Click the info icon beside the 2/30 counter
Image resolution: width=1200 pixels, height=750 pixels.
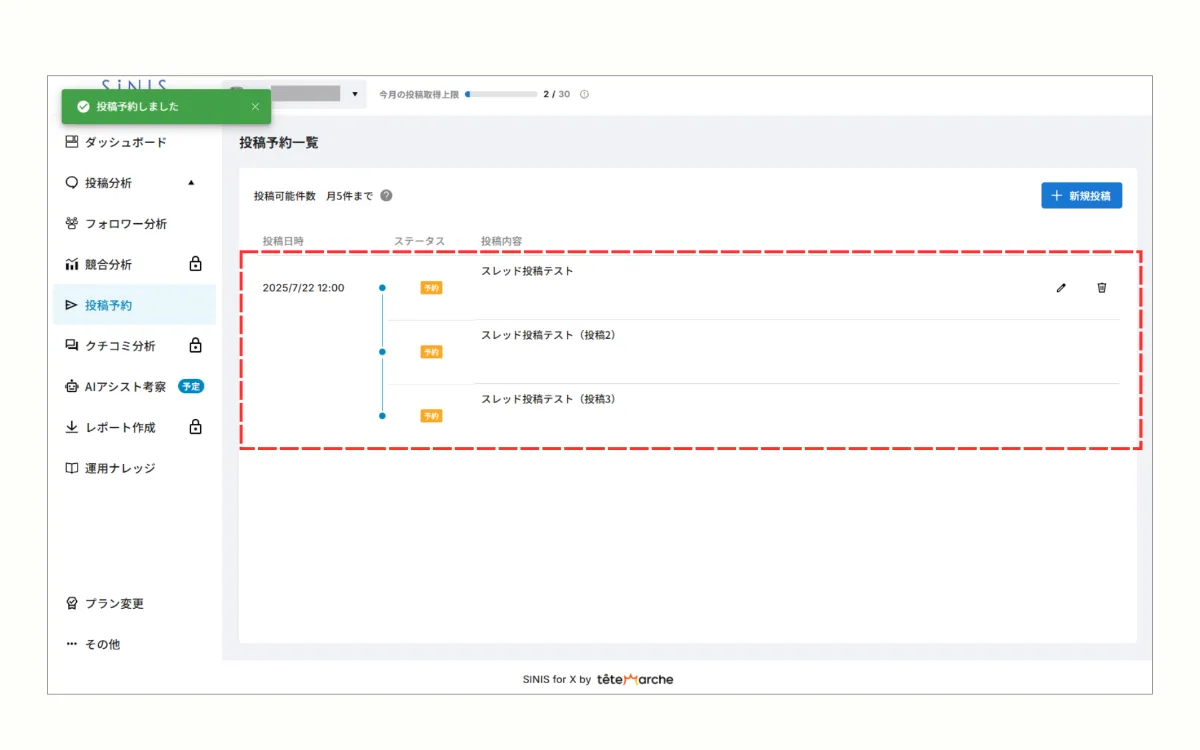pyautogui.click(x=583, y=94)
